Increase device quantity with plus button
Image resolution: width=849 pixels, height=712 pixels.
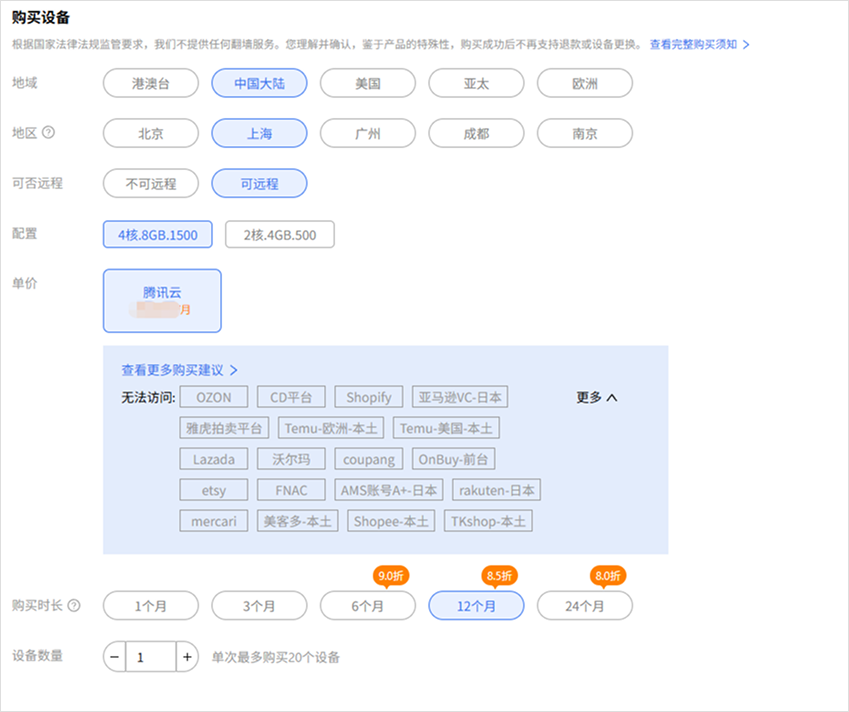186,657
